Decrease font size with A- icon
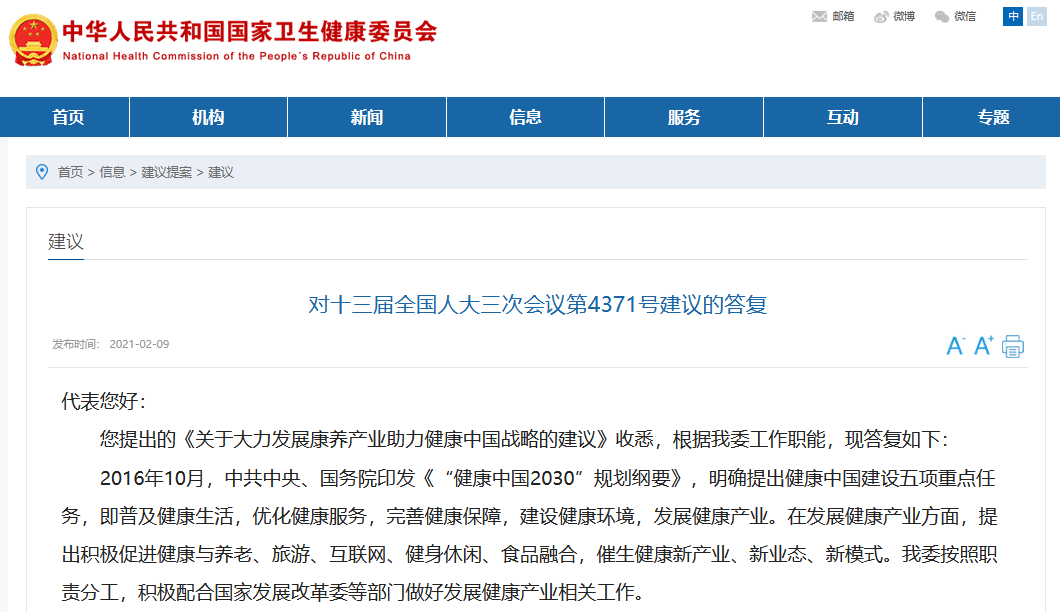 (955, 346)
